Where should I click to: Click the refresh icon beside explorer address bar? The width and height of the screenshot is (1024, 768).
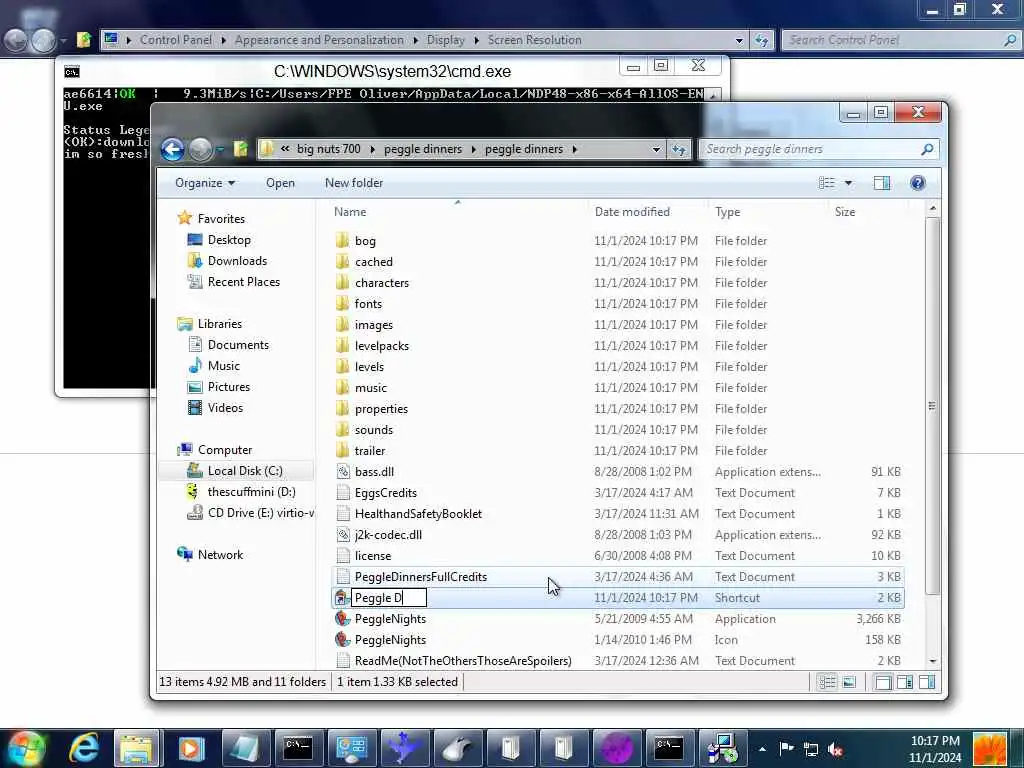pos(679,150)
